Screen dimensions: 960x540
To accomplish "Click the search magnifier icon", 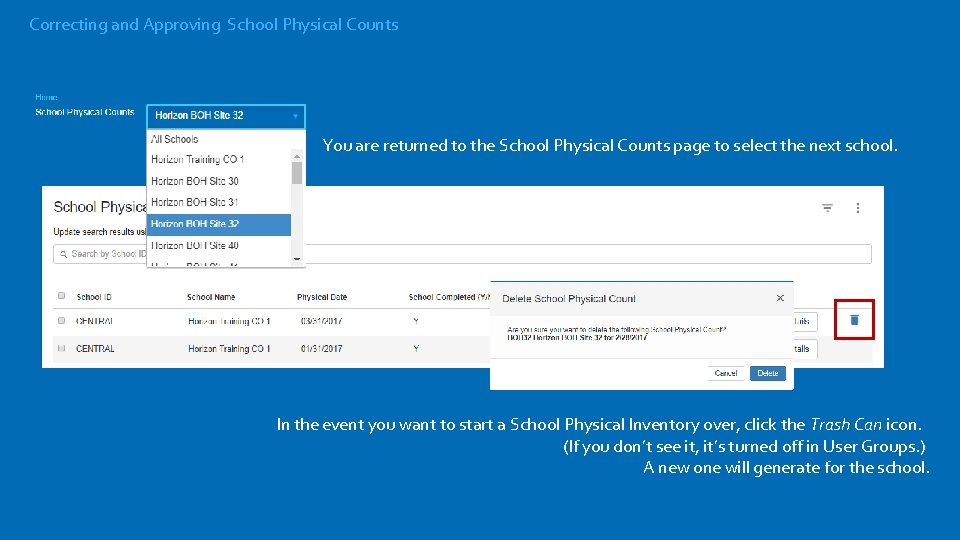I will [x=64, y=254].
